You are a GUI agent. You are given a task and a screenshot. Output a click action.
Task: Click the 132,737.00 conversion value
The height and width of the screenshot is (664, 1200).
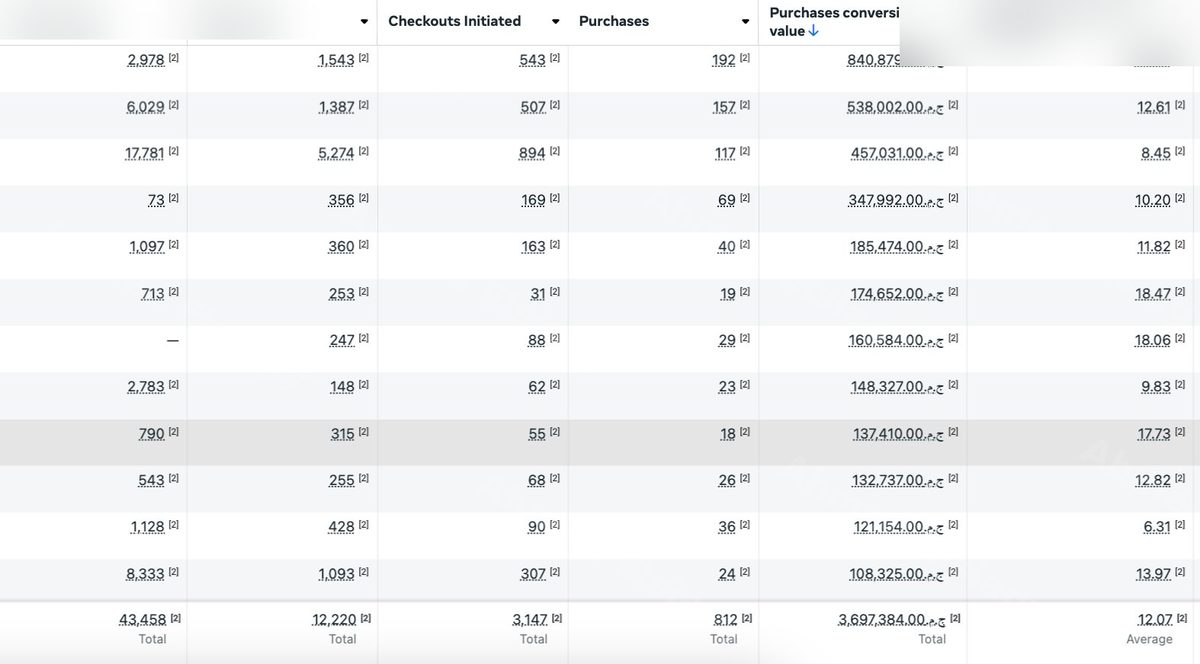click(x=898, y=480)
